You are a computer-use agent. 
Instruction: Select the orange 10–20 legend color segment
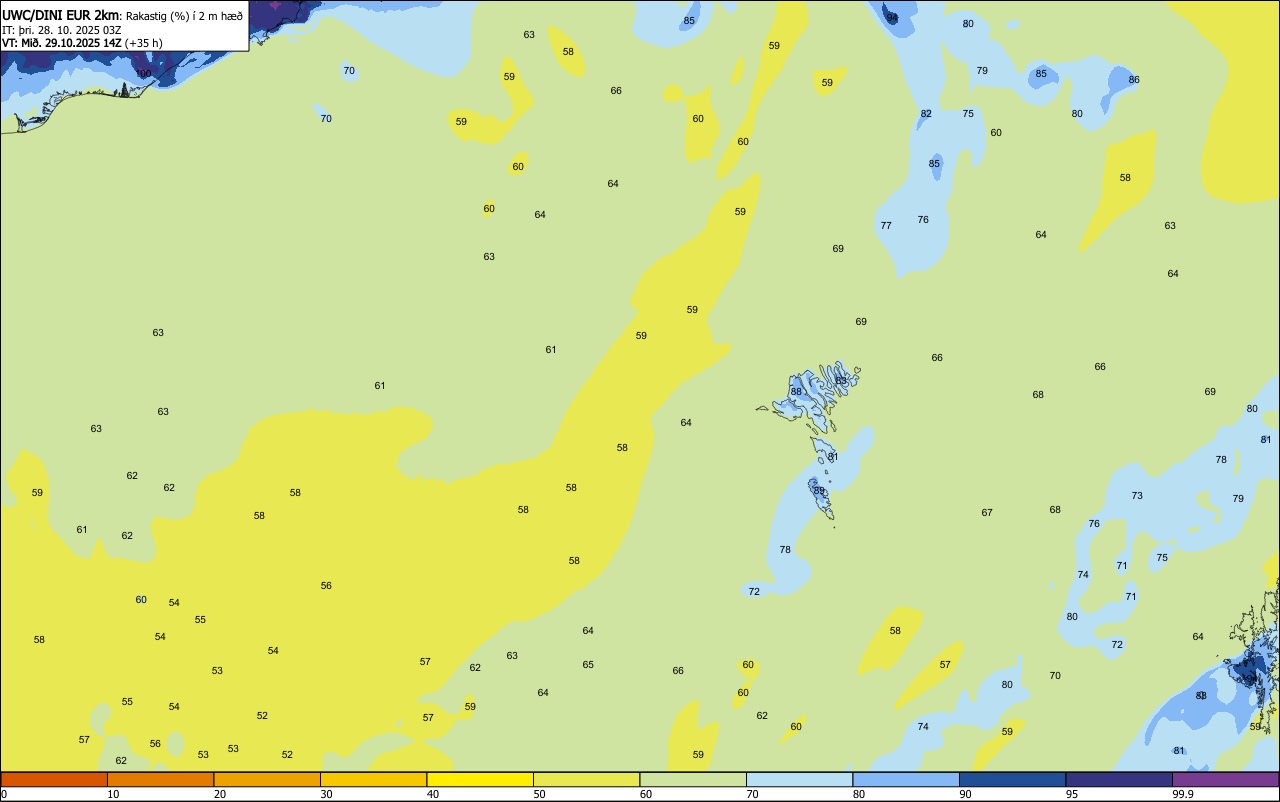point(161,779)
